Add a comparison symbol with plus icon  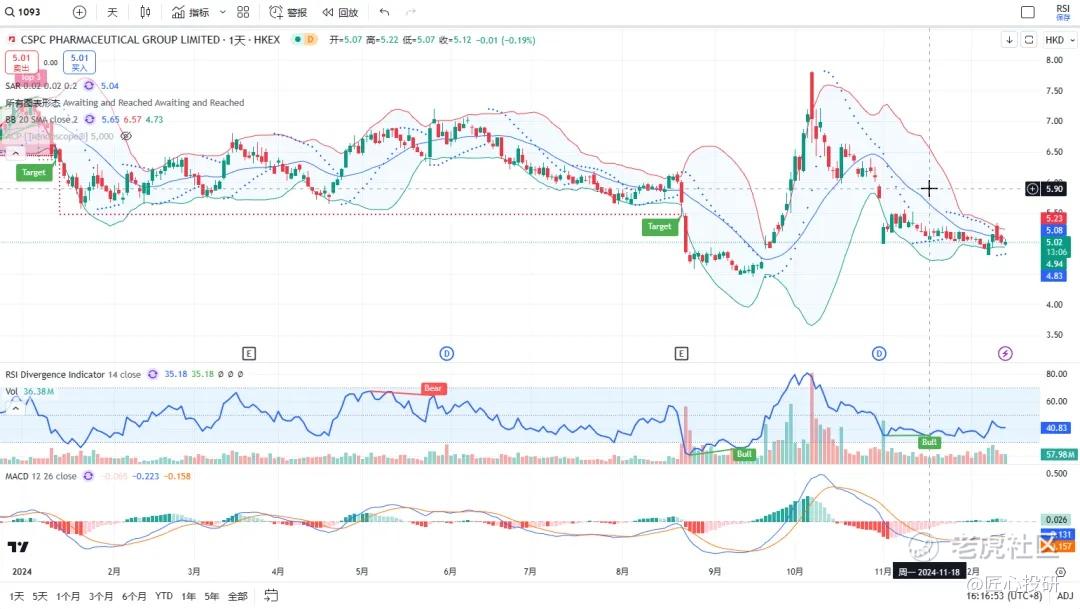[79, 12]
